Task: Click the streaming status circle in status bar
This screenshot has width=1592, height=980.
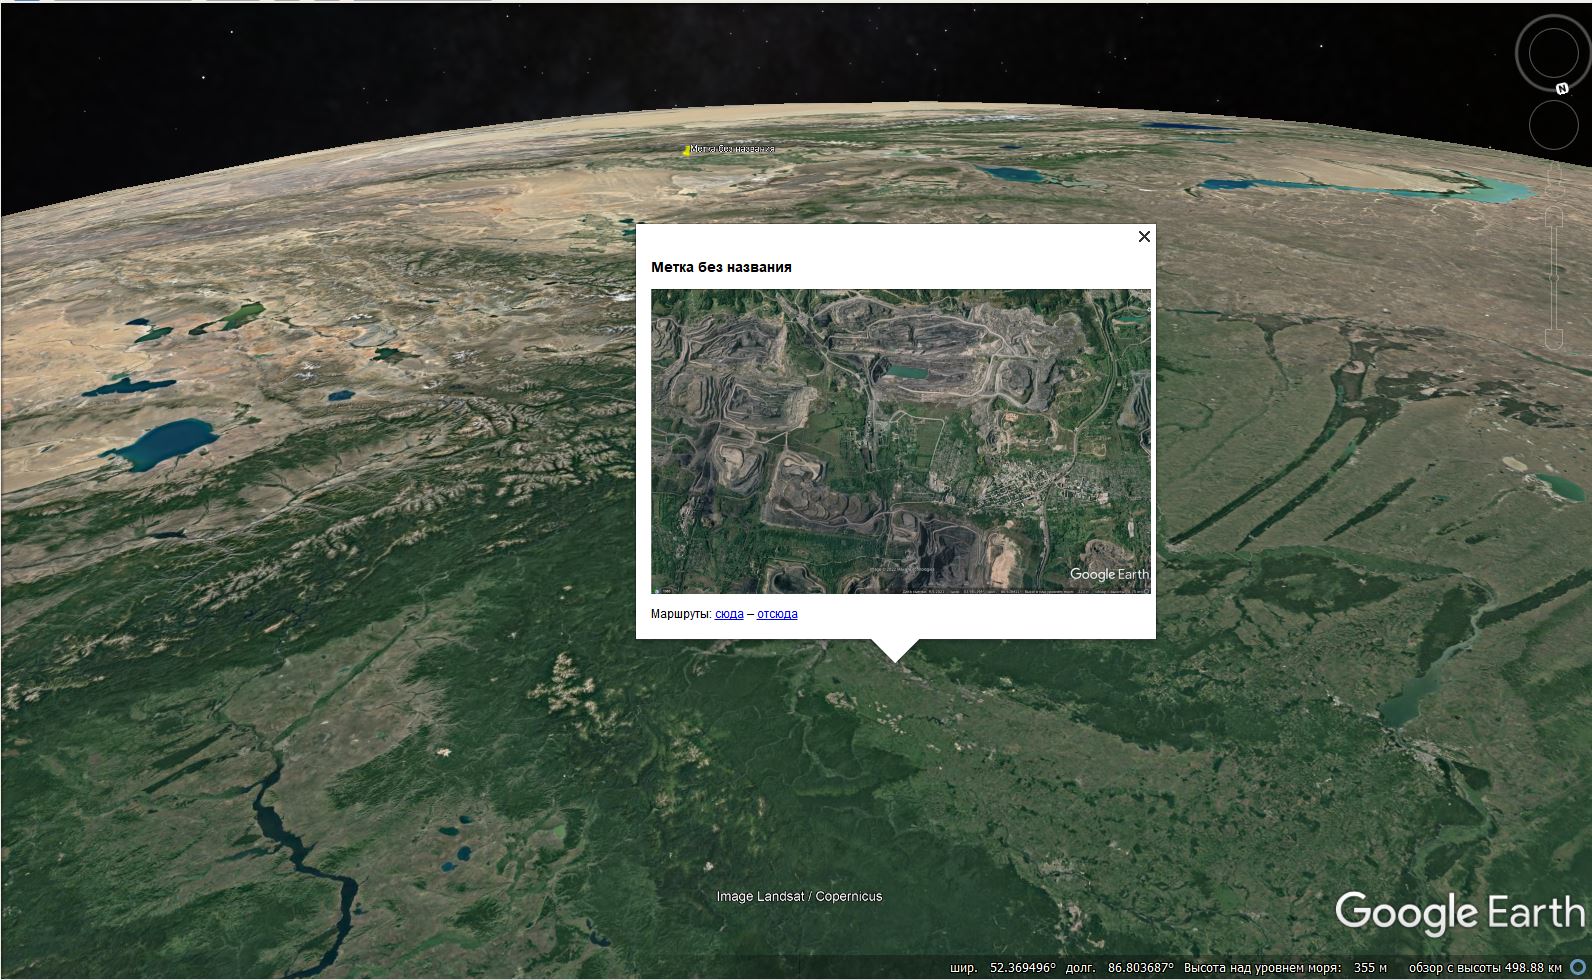Action: pyautogui.click(x=1580, y=968)
